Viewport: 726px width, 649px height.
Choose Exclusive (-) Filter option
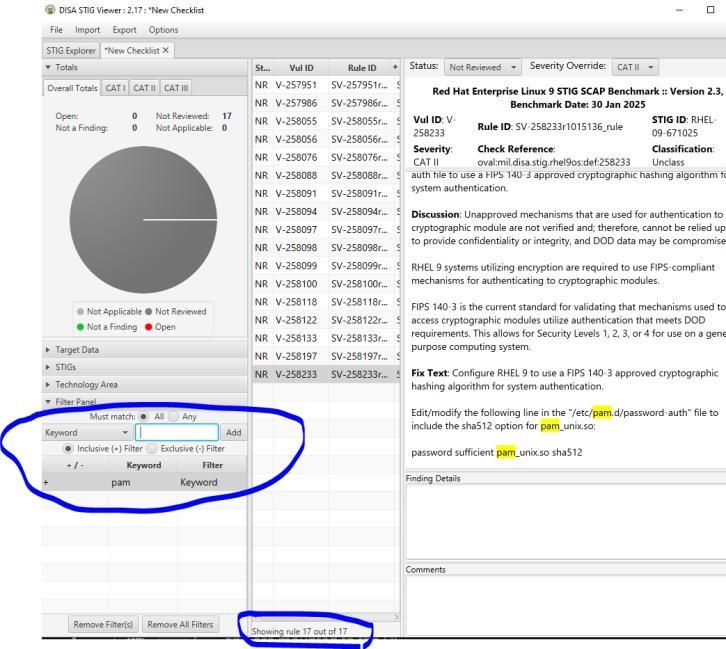point(151,449)
